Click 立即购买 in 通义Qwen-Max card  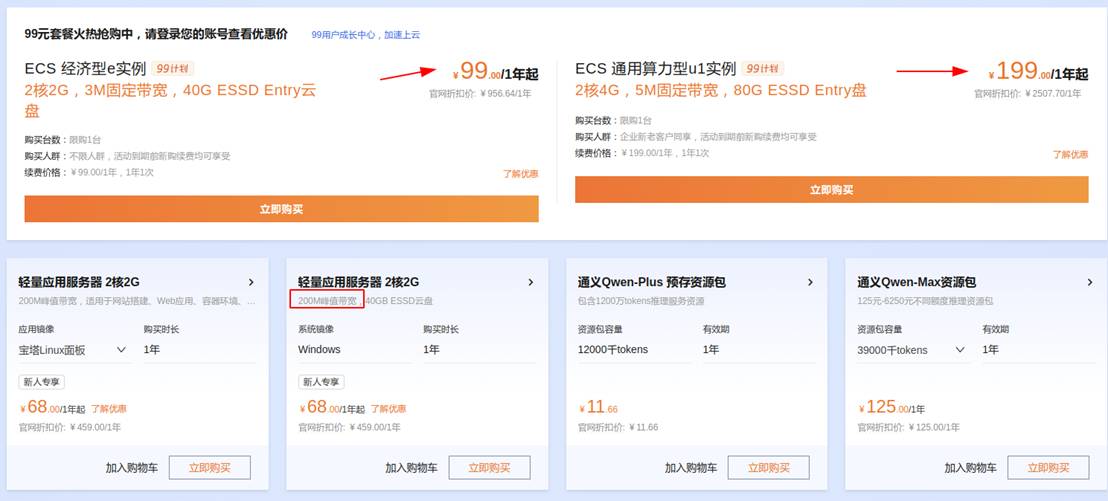click(1049, 468)
